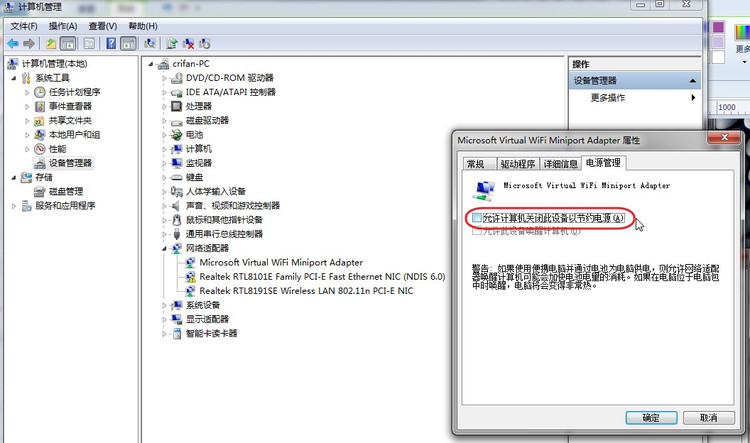The image size is (750, 443).
Task: Click the 智能卡读卡器 icon
Action: tap(176, 333)
